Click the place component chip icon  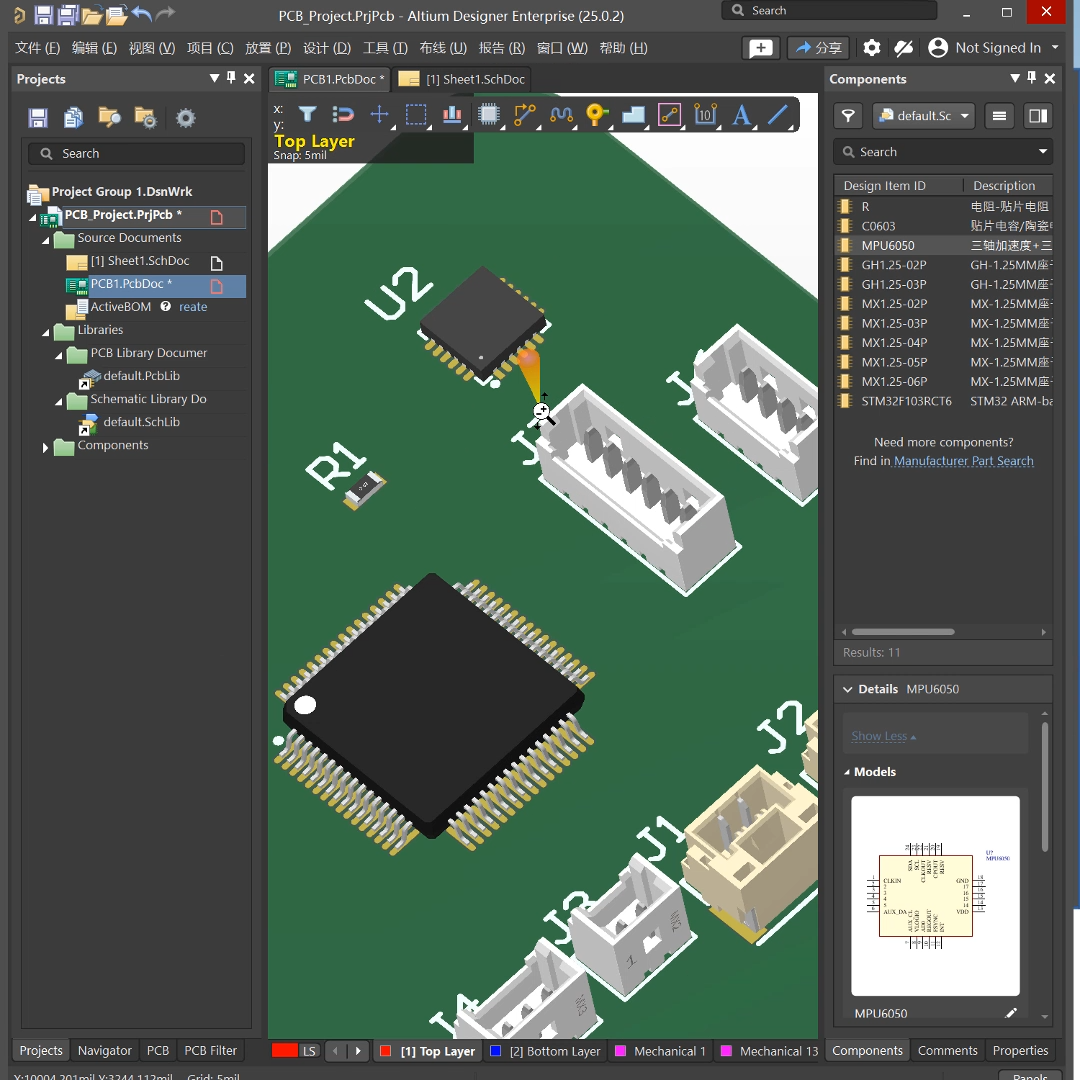pyautogui.click(x=488, y=115)
